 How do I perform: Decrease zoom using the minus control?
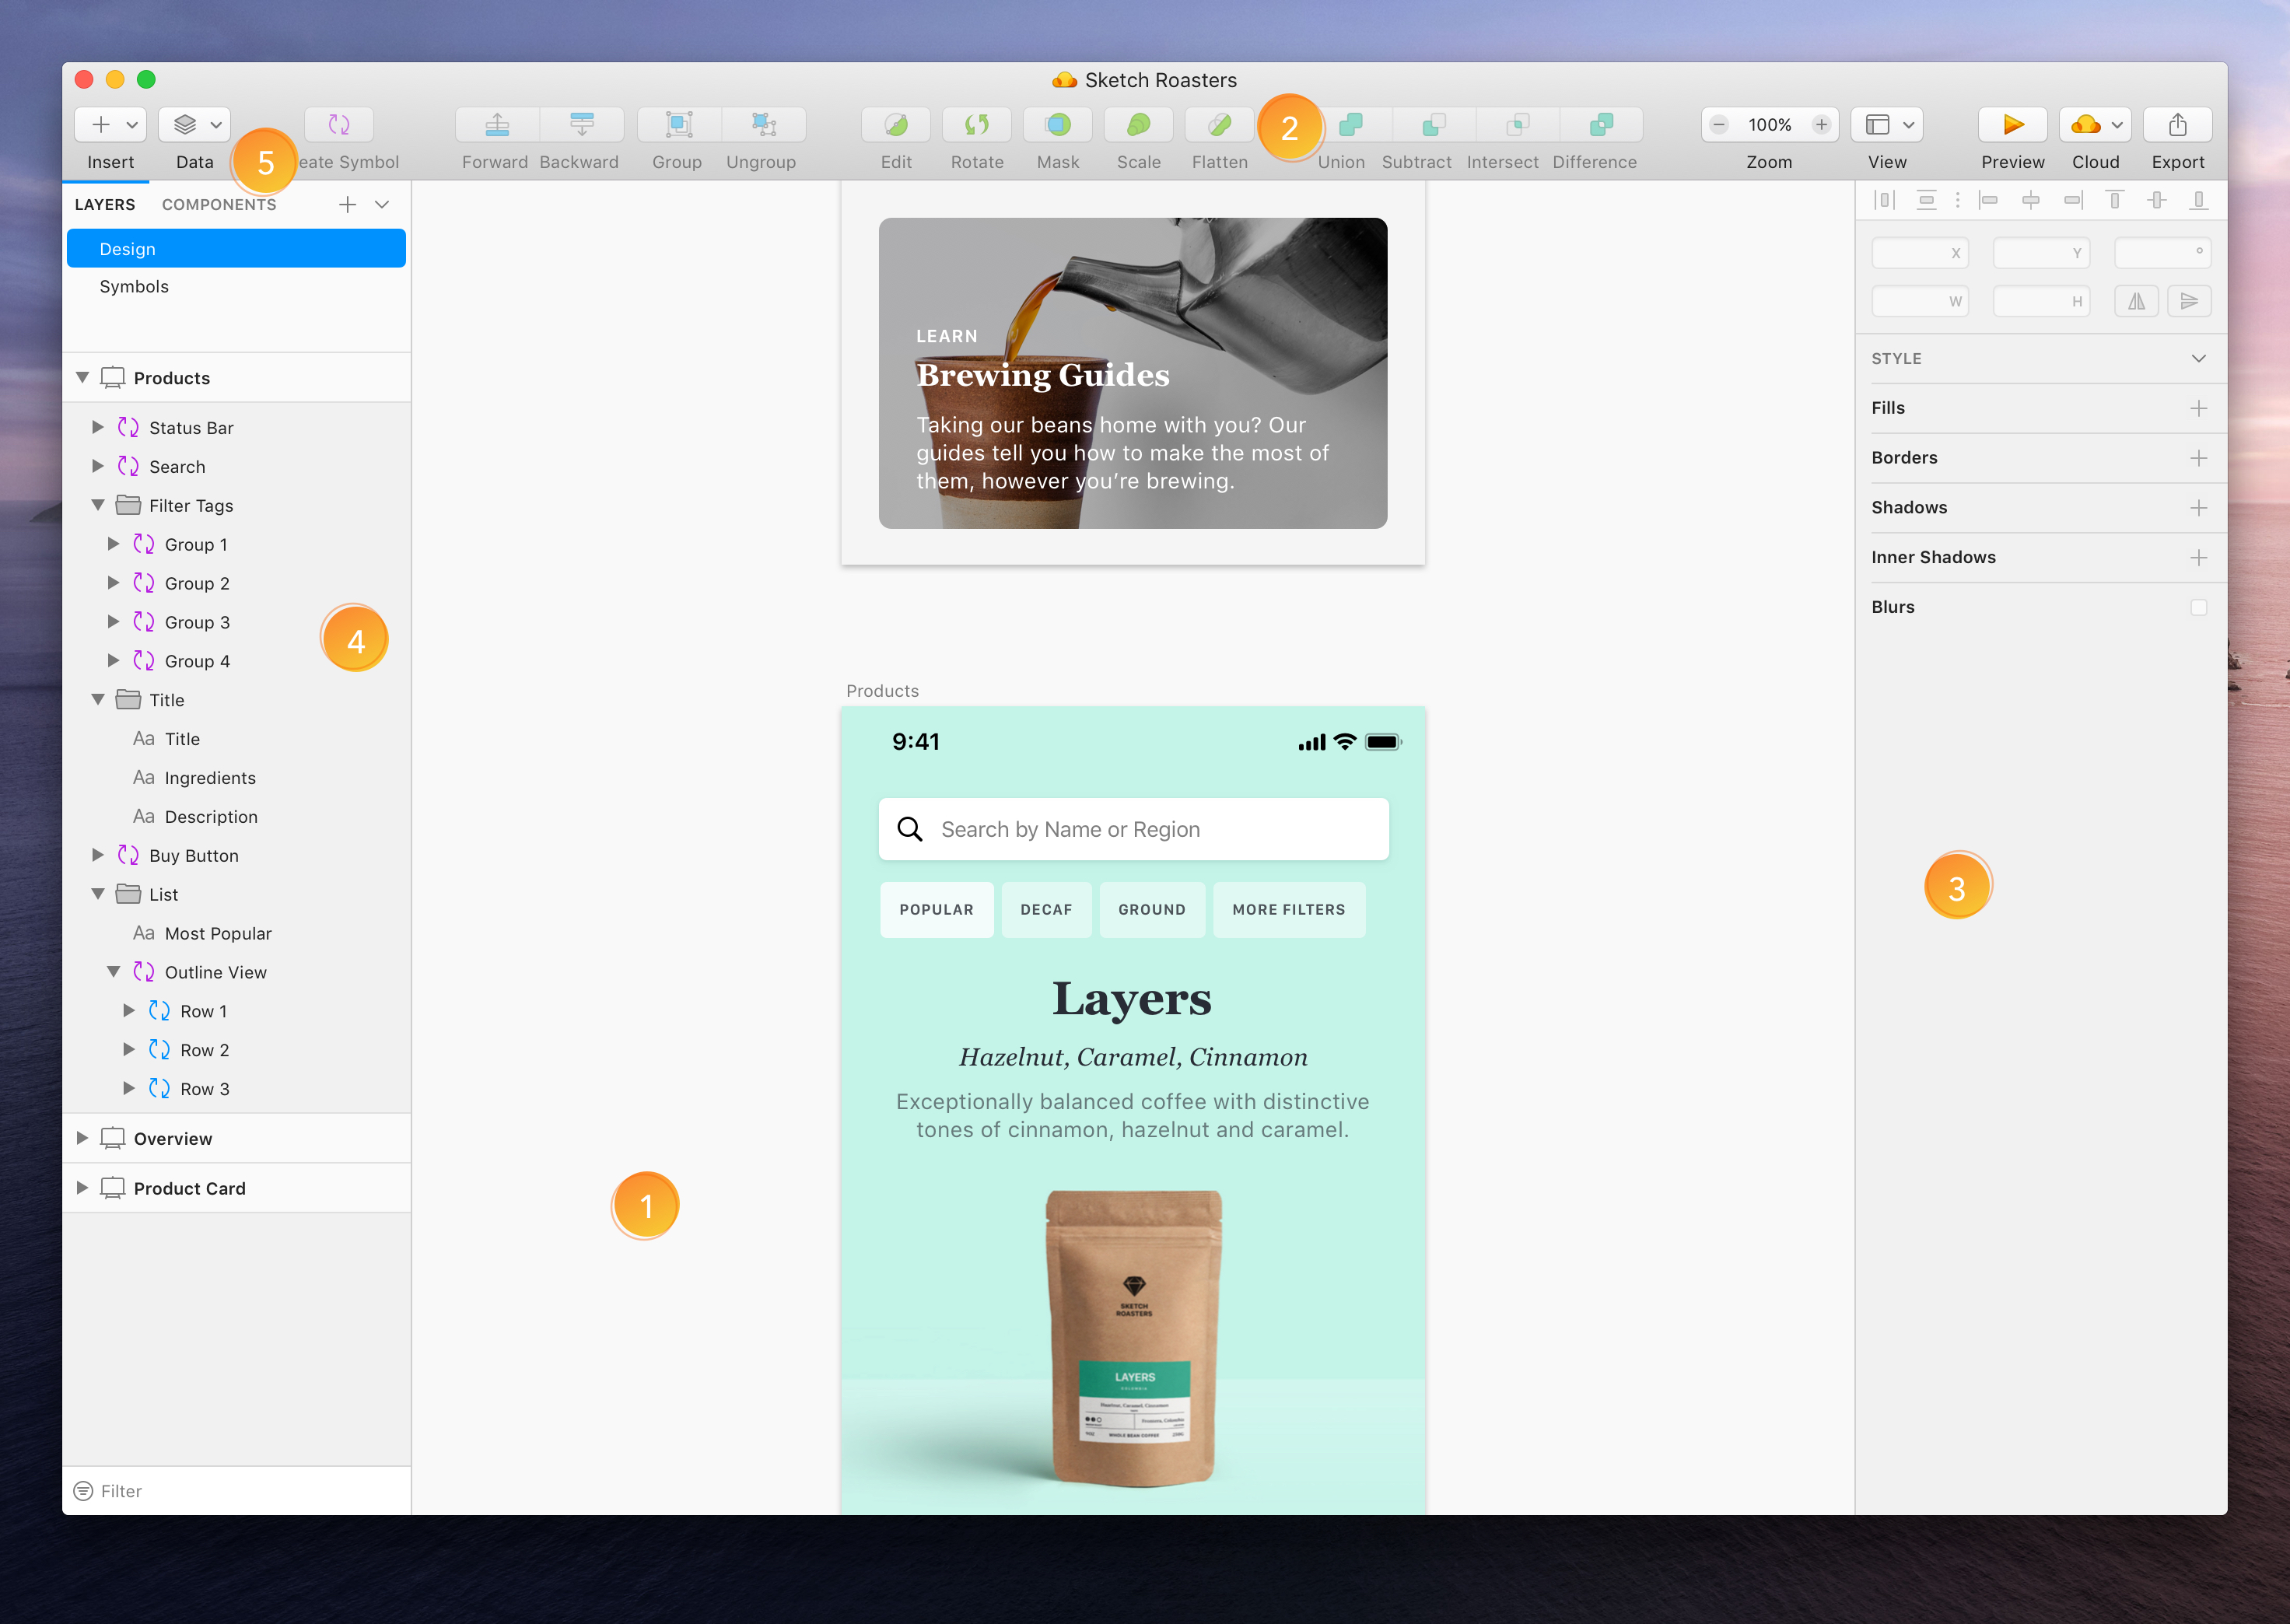pos(1719,124)
